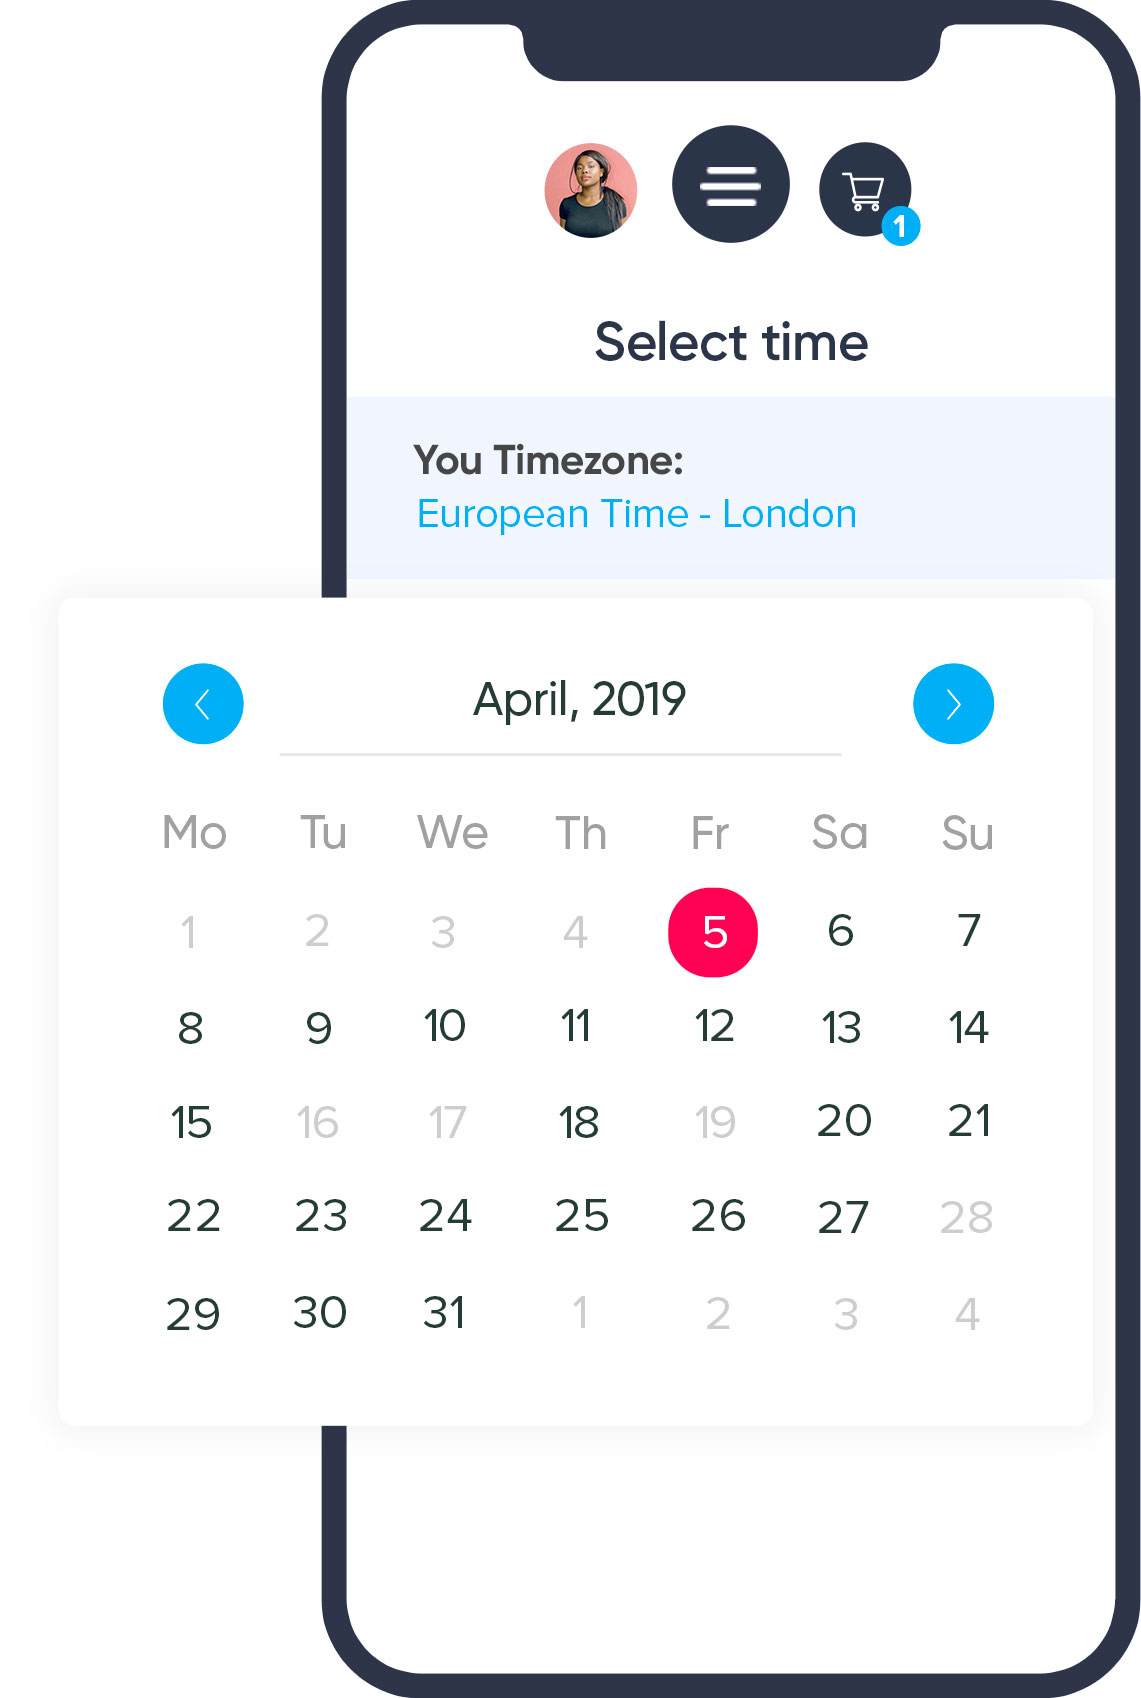Click the user profile avatar
The width and height of the screenshot is (1141, 1698).
(x=590, y=191)
